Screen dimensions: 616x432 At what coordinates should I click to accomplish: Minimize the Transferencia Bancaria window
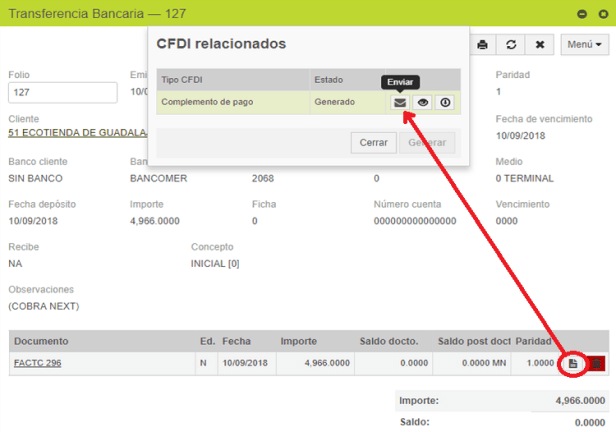(x=582, y=13)
